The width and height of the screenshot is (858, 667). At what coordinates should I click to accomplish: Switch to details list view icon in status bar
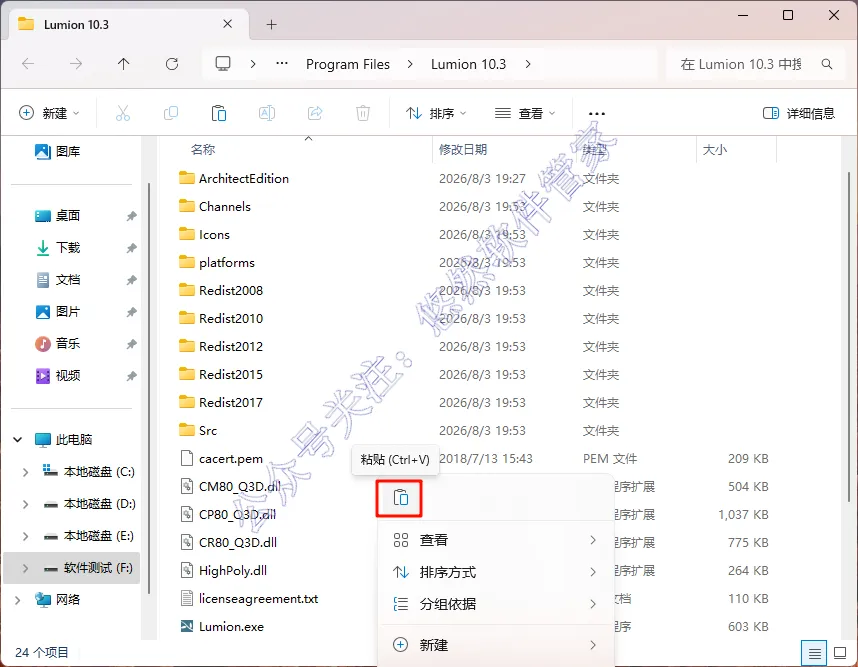coord(814,653)
